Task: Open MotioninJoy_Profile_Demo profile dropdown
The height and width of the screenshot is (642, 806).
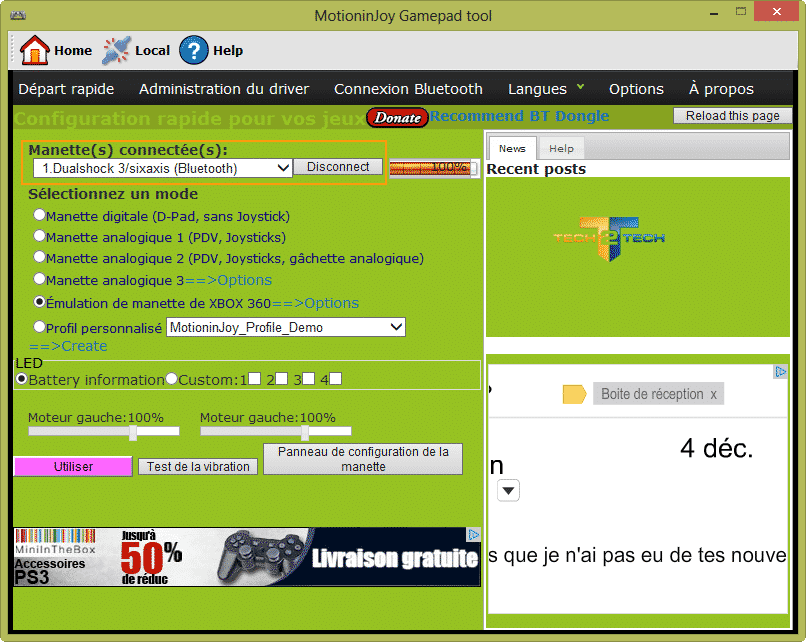Action: pyautogui.click(x=286, y=327)
